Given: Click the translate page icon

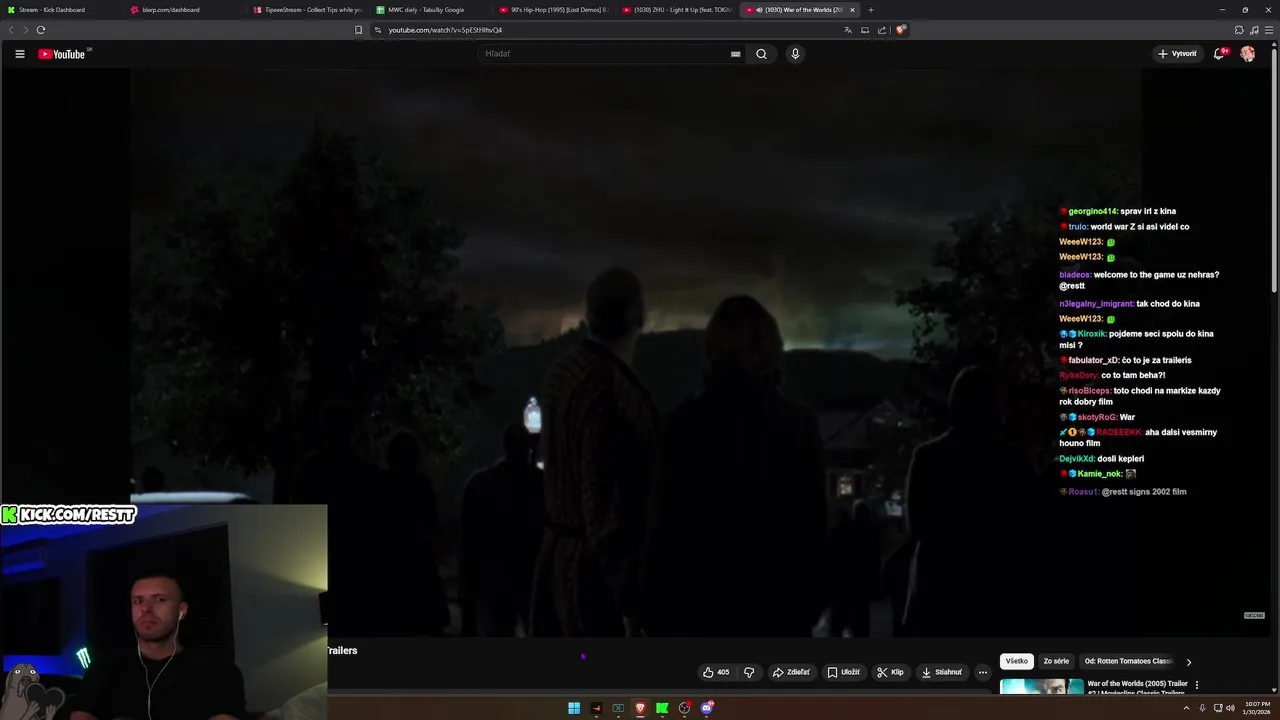Looking at the screenshot, I should tap(848, 30).
